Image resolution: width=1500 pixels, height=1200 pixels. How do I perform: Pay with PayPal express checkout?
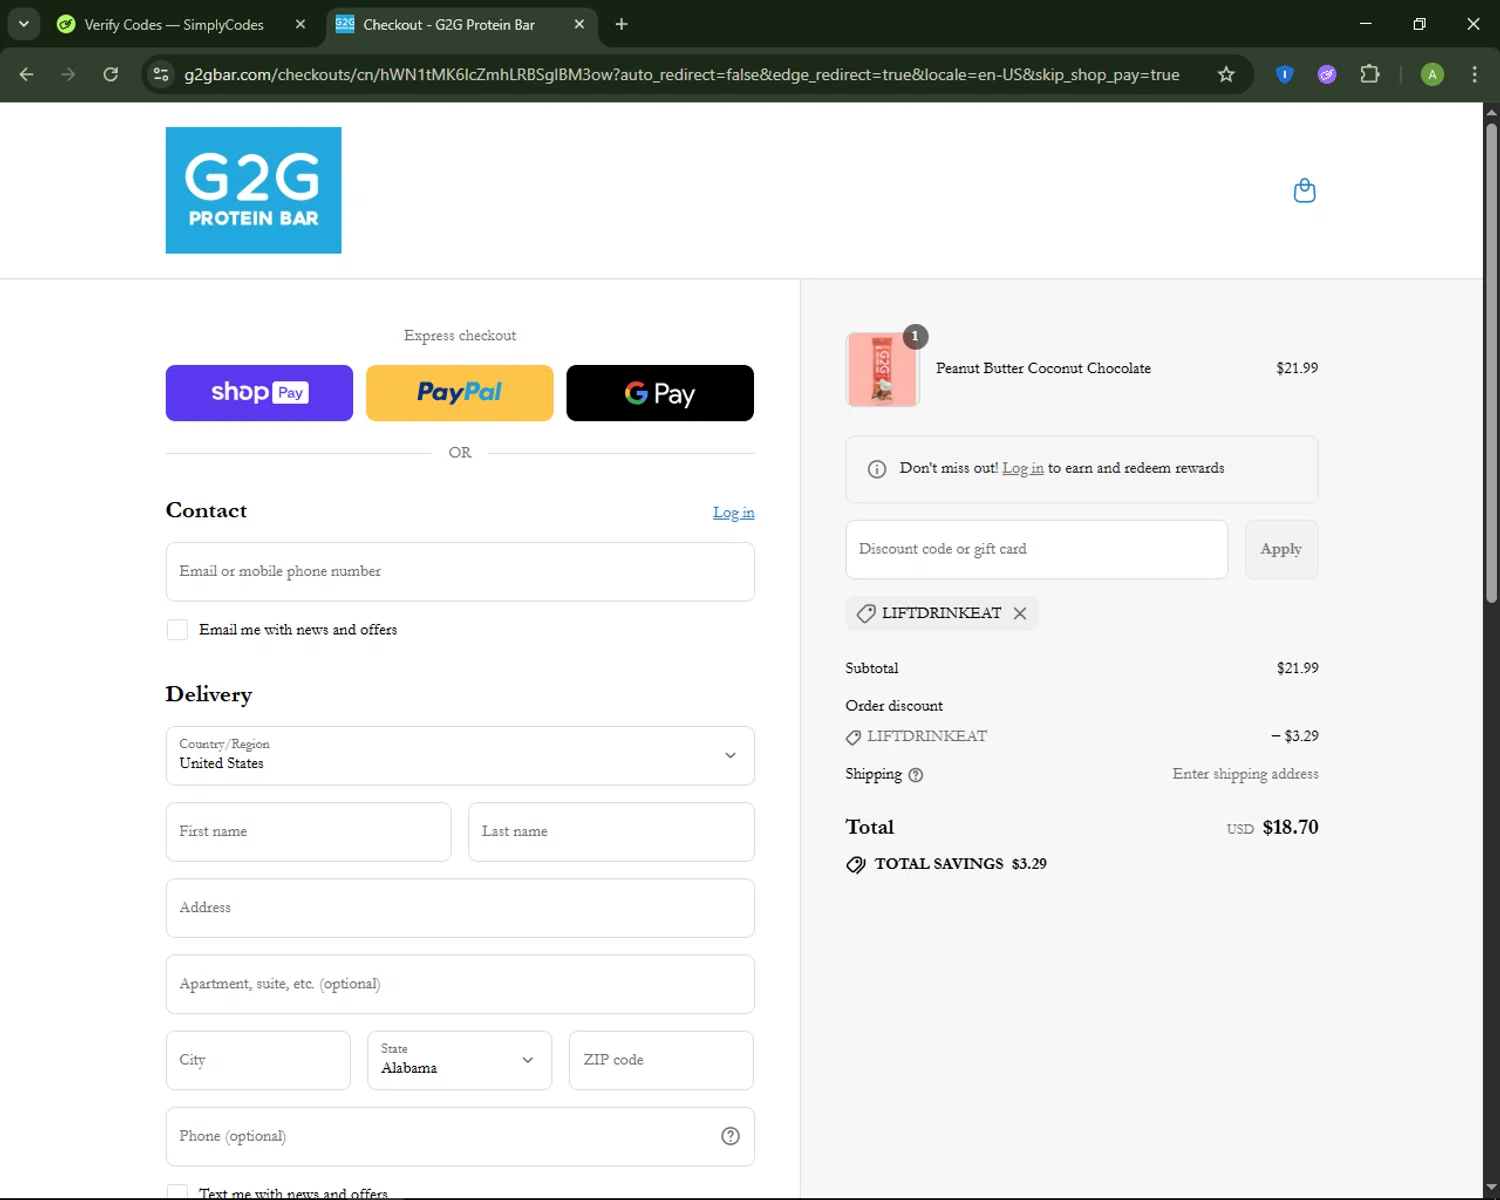click(460, 393)
